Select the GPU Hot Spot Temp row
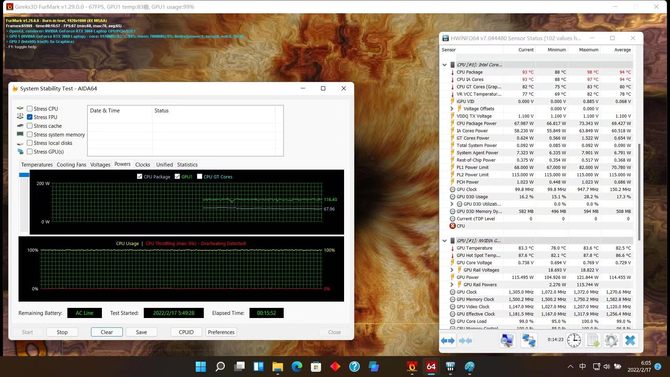670x377 pixels. click(x=541, y=255)
